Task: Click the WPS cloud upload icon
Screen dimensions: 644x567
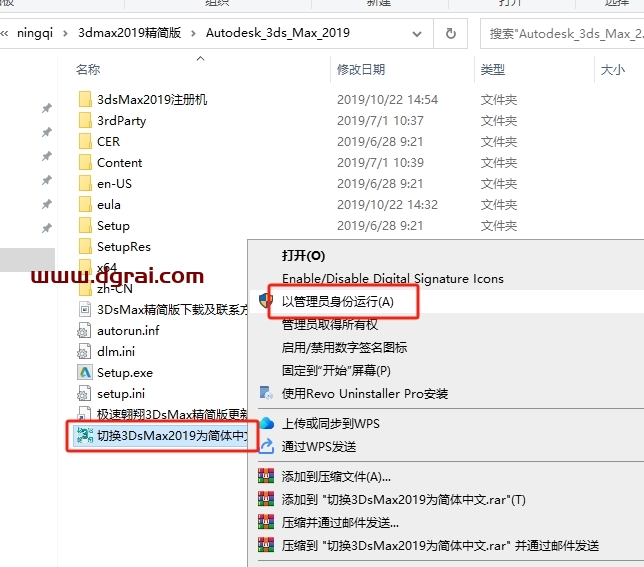Action: tap(267, 423)
